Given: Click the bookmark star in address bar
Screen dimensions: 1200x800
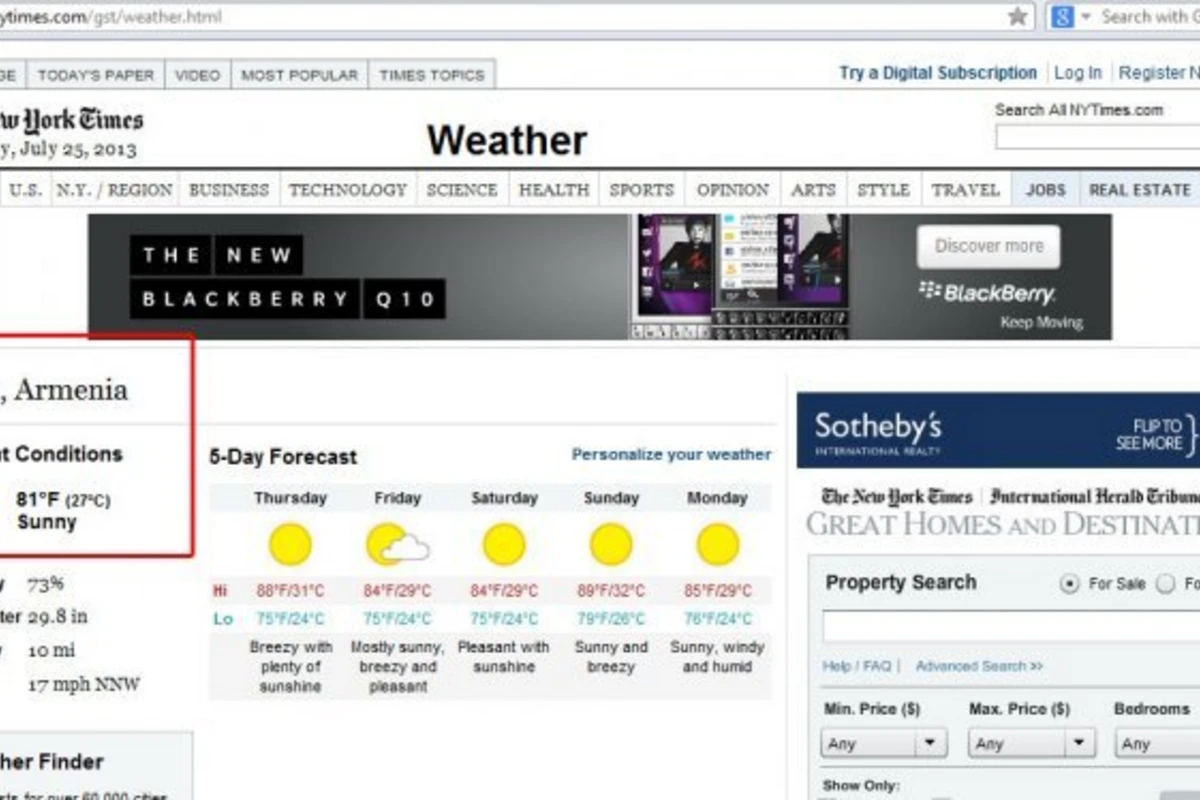Looking at the screenshot, I should [x=1018, y=16].
